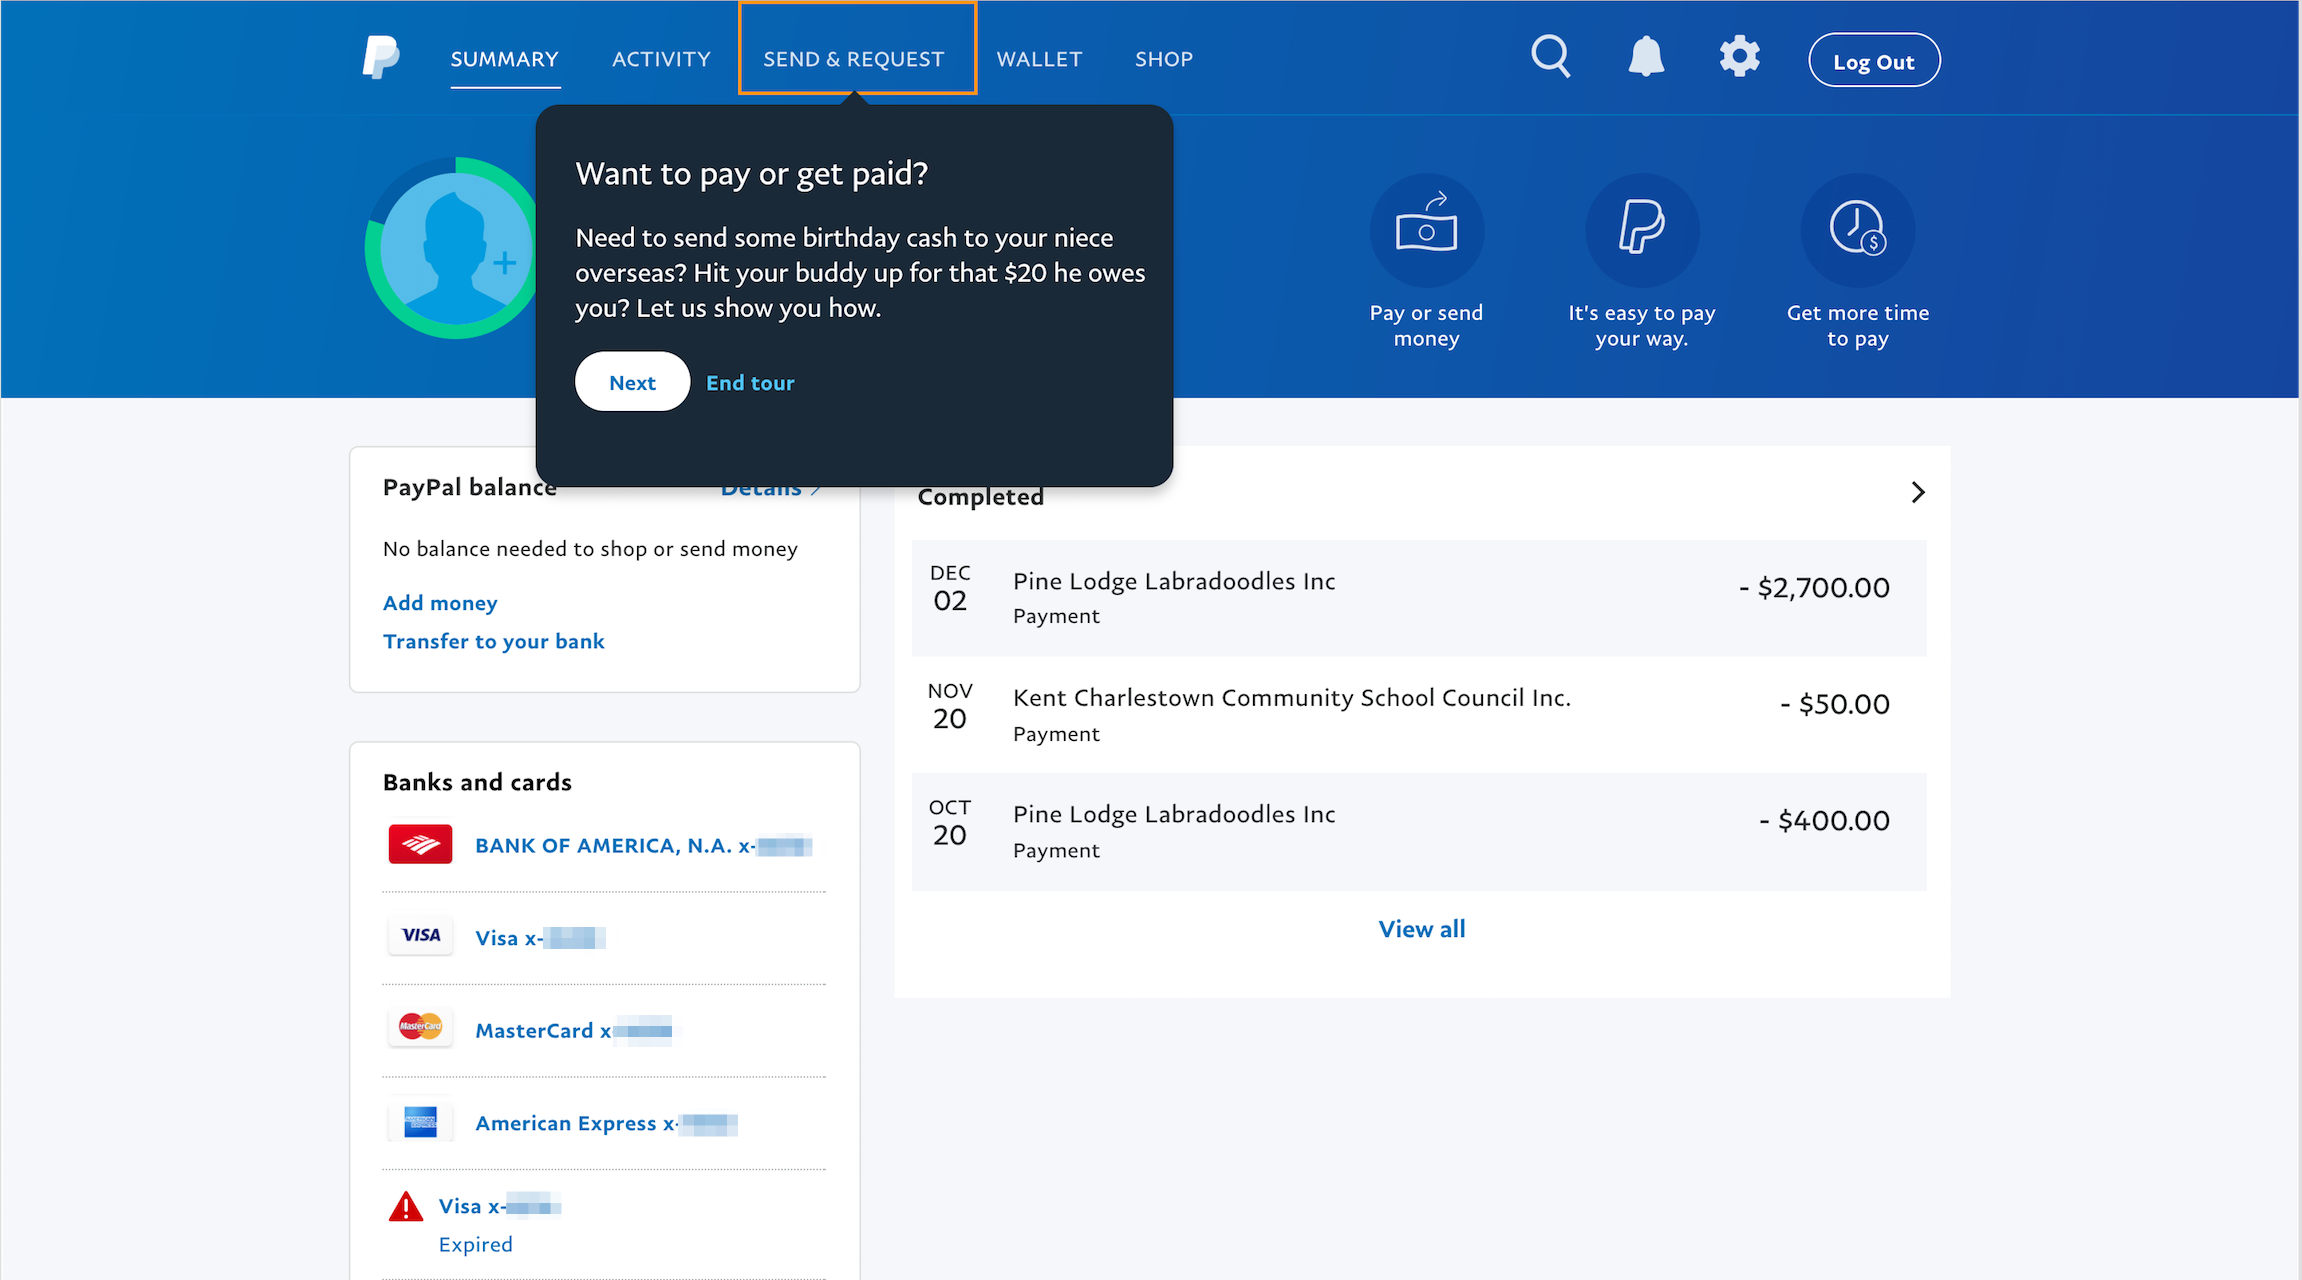This screenshot has width=2302, height=1280.
Task: Click the It's easy to pay icon
Action: 1642,230
